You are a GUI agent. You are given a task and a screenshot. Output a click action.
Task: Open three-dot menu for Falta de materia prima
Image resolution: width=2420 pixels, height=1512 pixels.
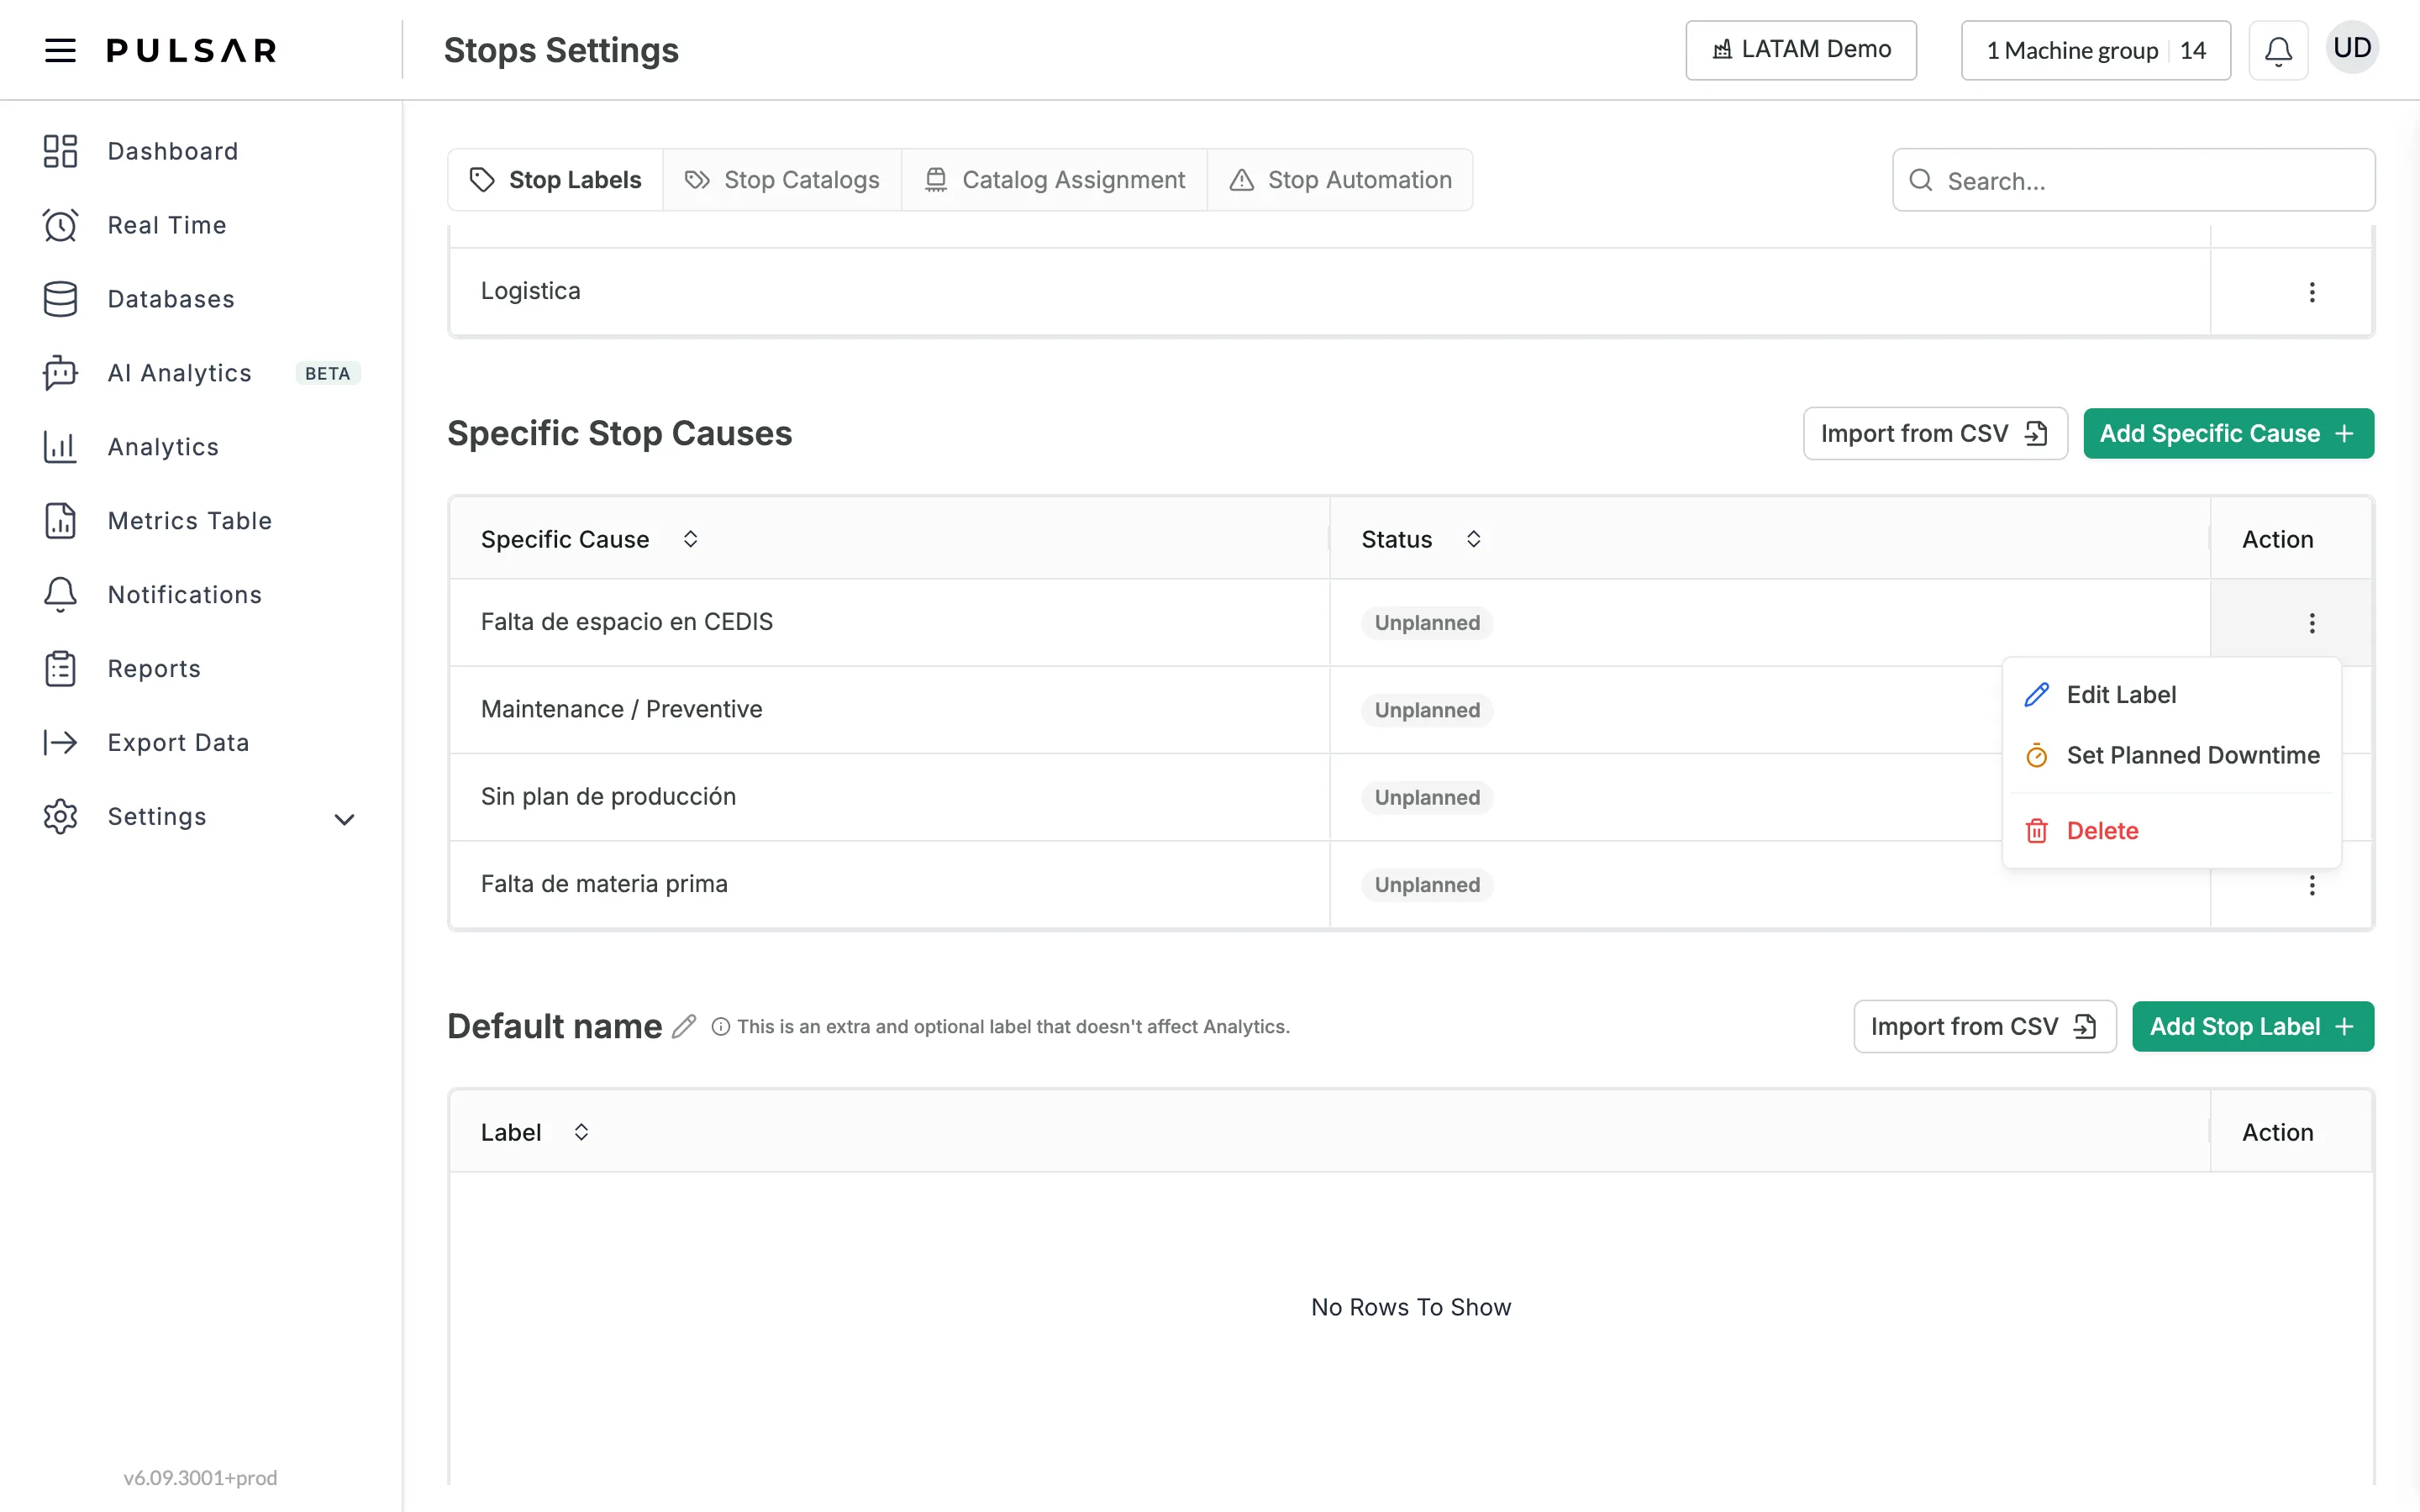pyautogui.click(x=2312, y=885)
